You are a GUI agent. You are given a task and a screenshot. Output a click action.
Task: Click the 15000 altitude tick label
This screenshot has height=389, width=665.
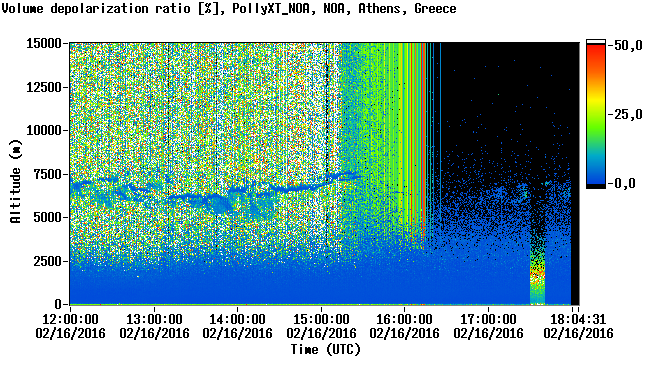[x=44, y=43]
